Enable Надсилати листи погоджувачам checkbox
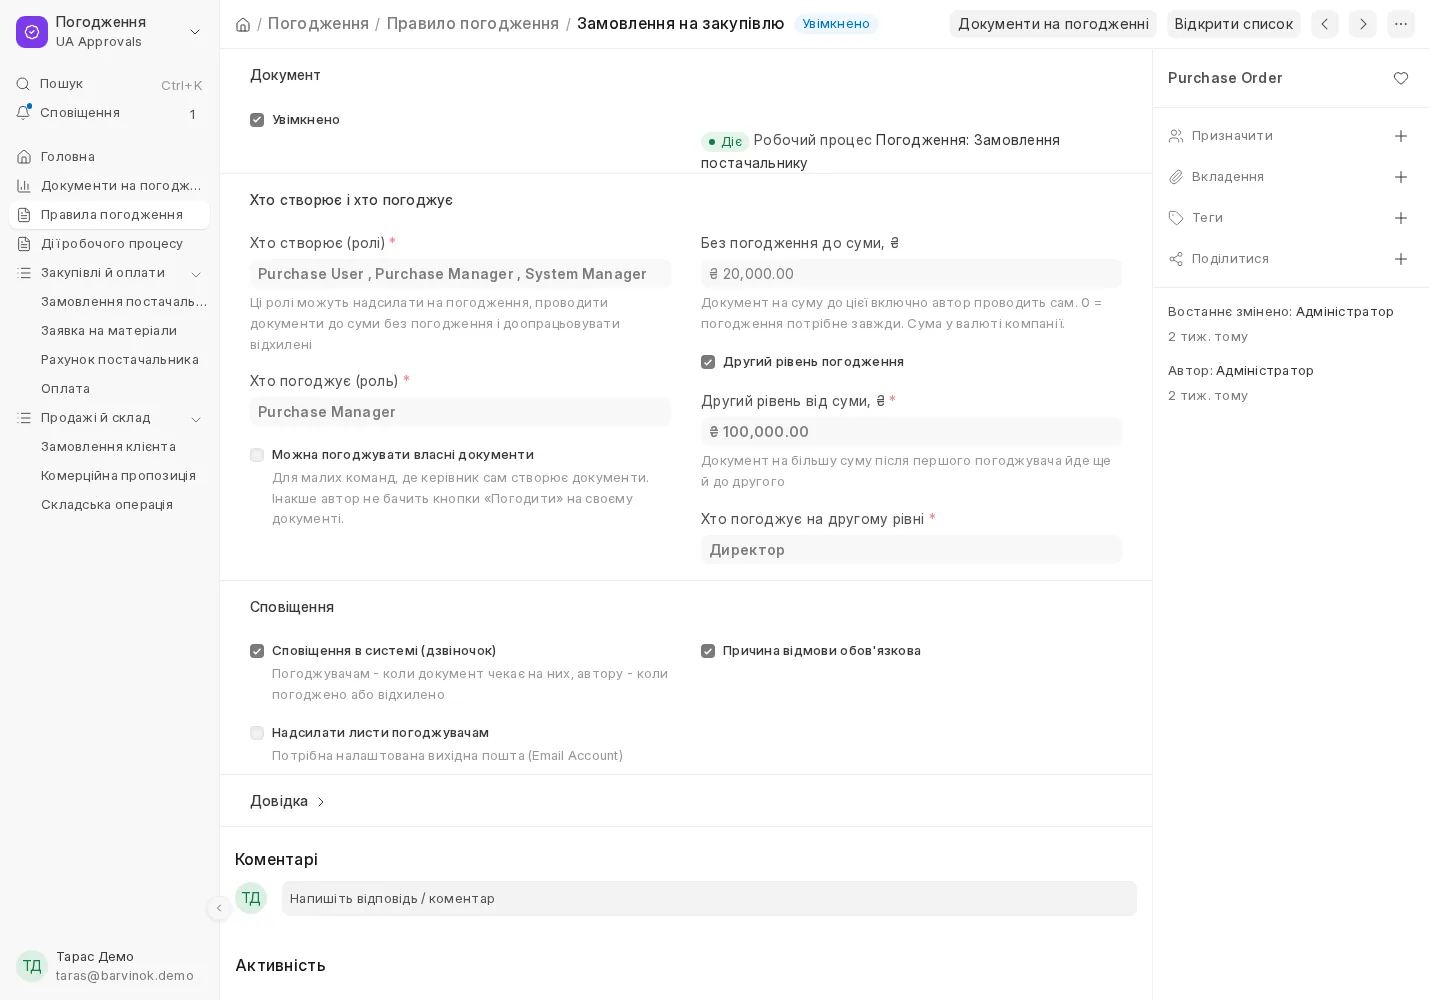The height and width of the screenshot is (1000, 1440). tap(257, 733)
